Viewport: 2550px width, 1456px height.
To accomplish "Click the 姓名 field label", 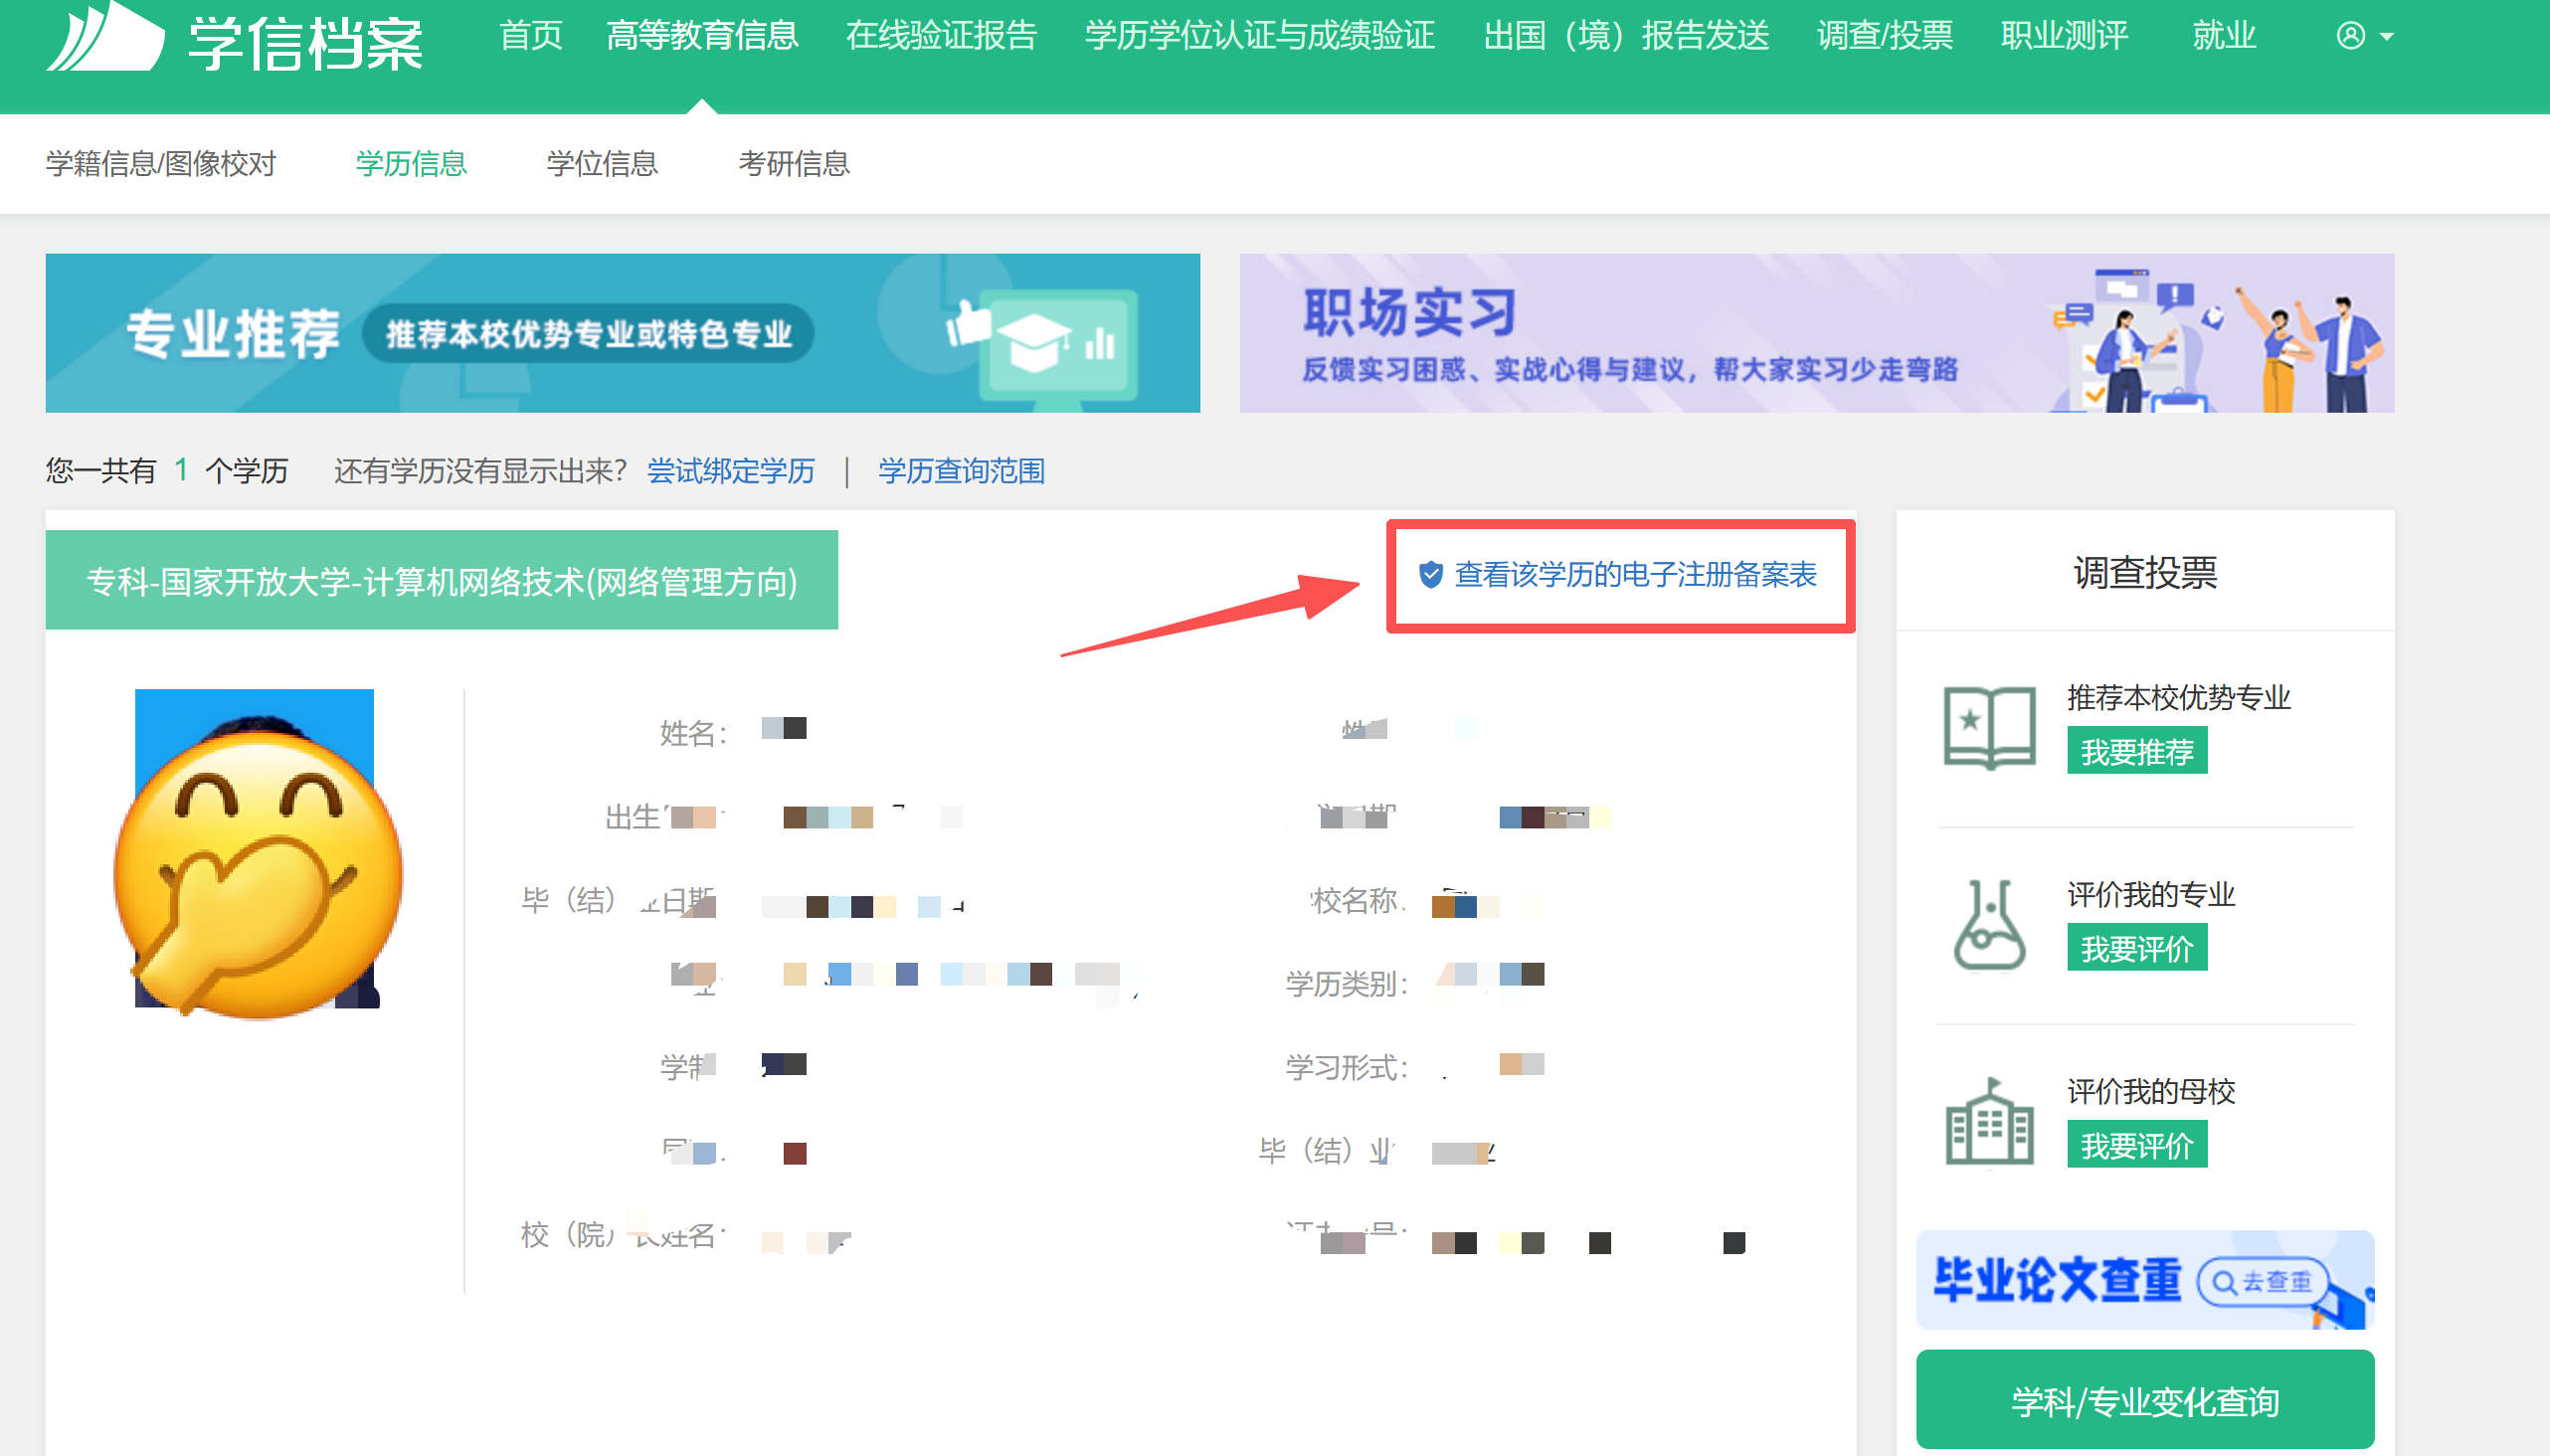I will pos(693,733).
